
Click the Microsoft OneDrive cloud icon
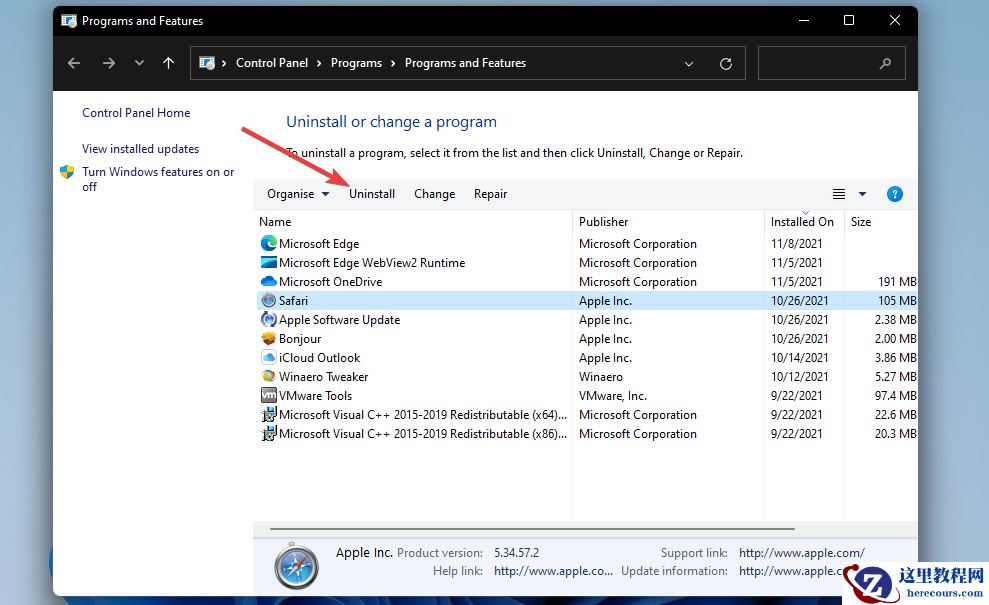(x=269, y=281)
